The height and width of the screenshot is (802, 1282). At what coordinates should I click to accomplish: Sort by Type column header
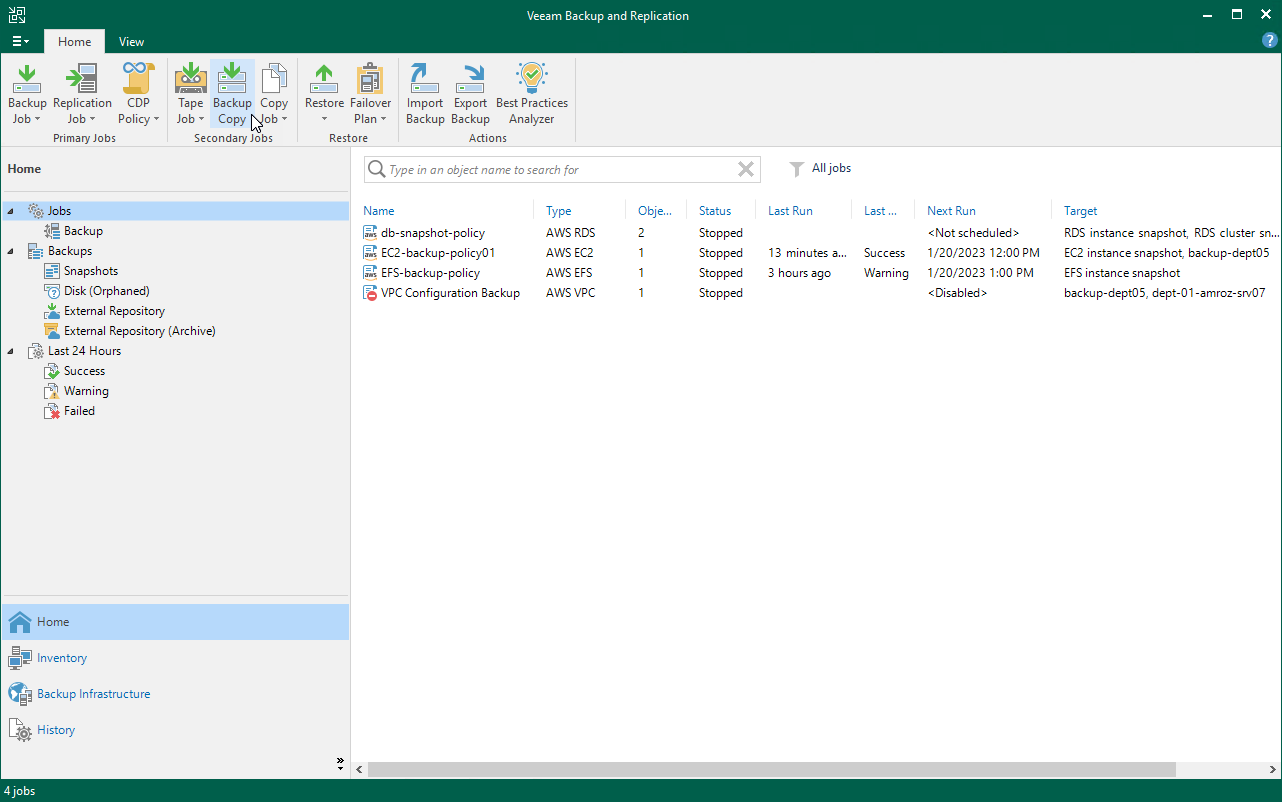[559, 211]
